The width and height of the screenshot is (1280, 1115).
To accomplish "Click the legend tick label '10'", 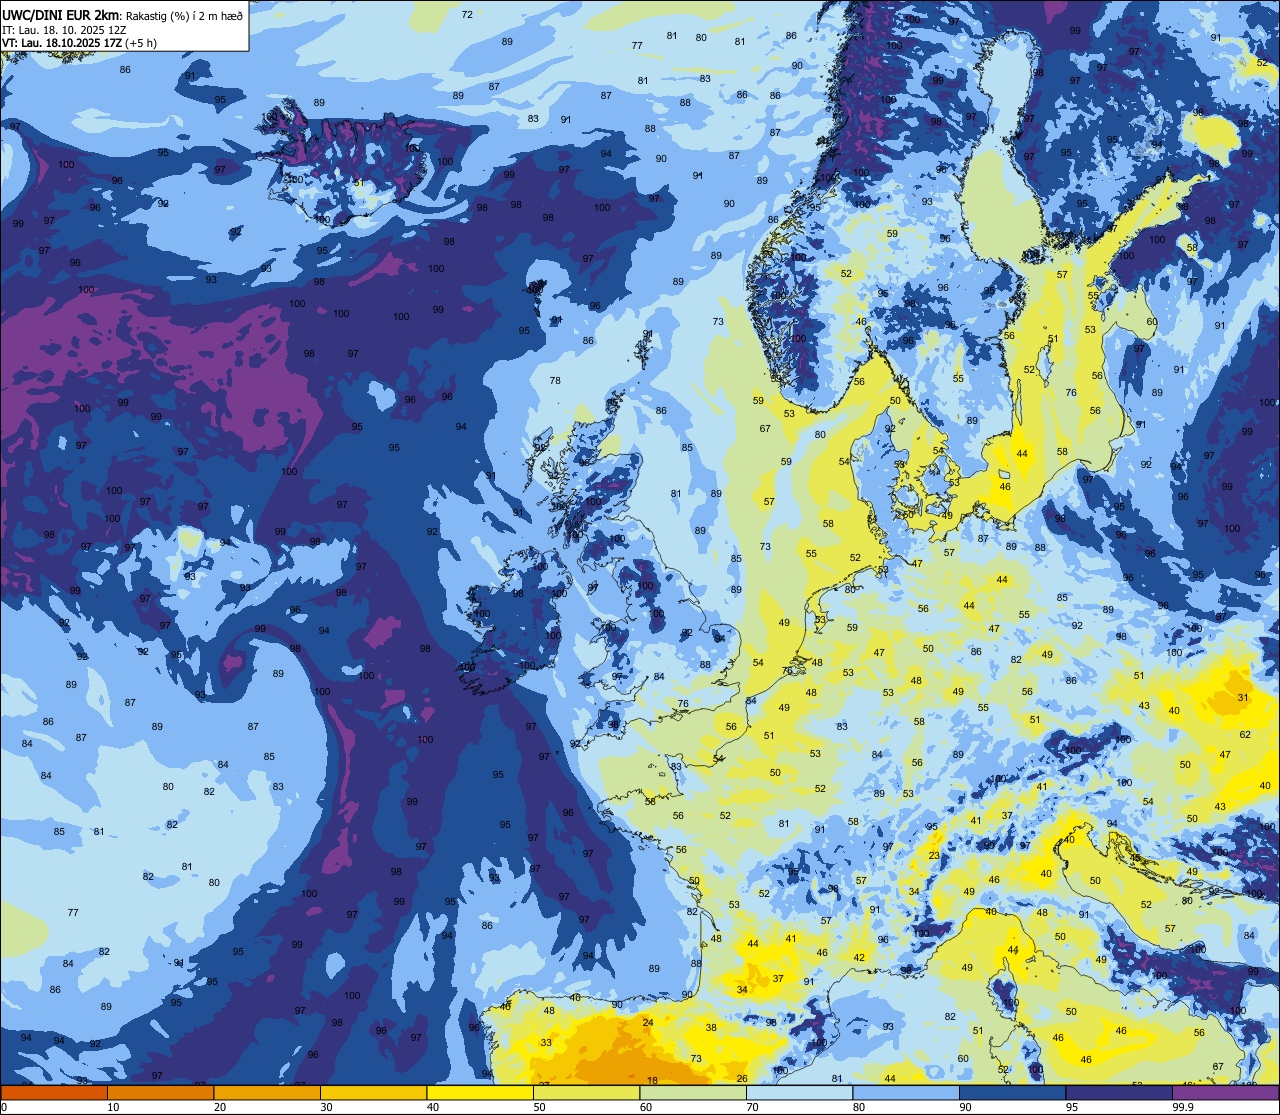I will [113, 1107].
